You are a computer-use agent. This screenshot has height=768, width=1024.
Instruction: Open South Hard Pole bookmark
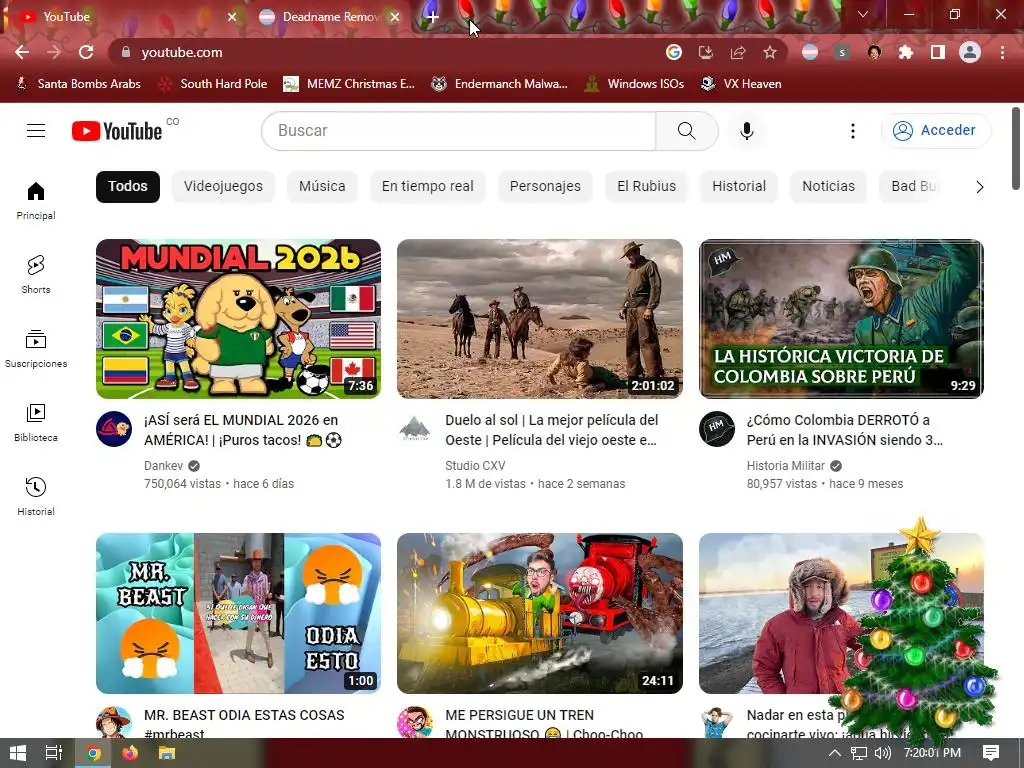[x=214, y=84]
